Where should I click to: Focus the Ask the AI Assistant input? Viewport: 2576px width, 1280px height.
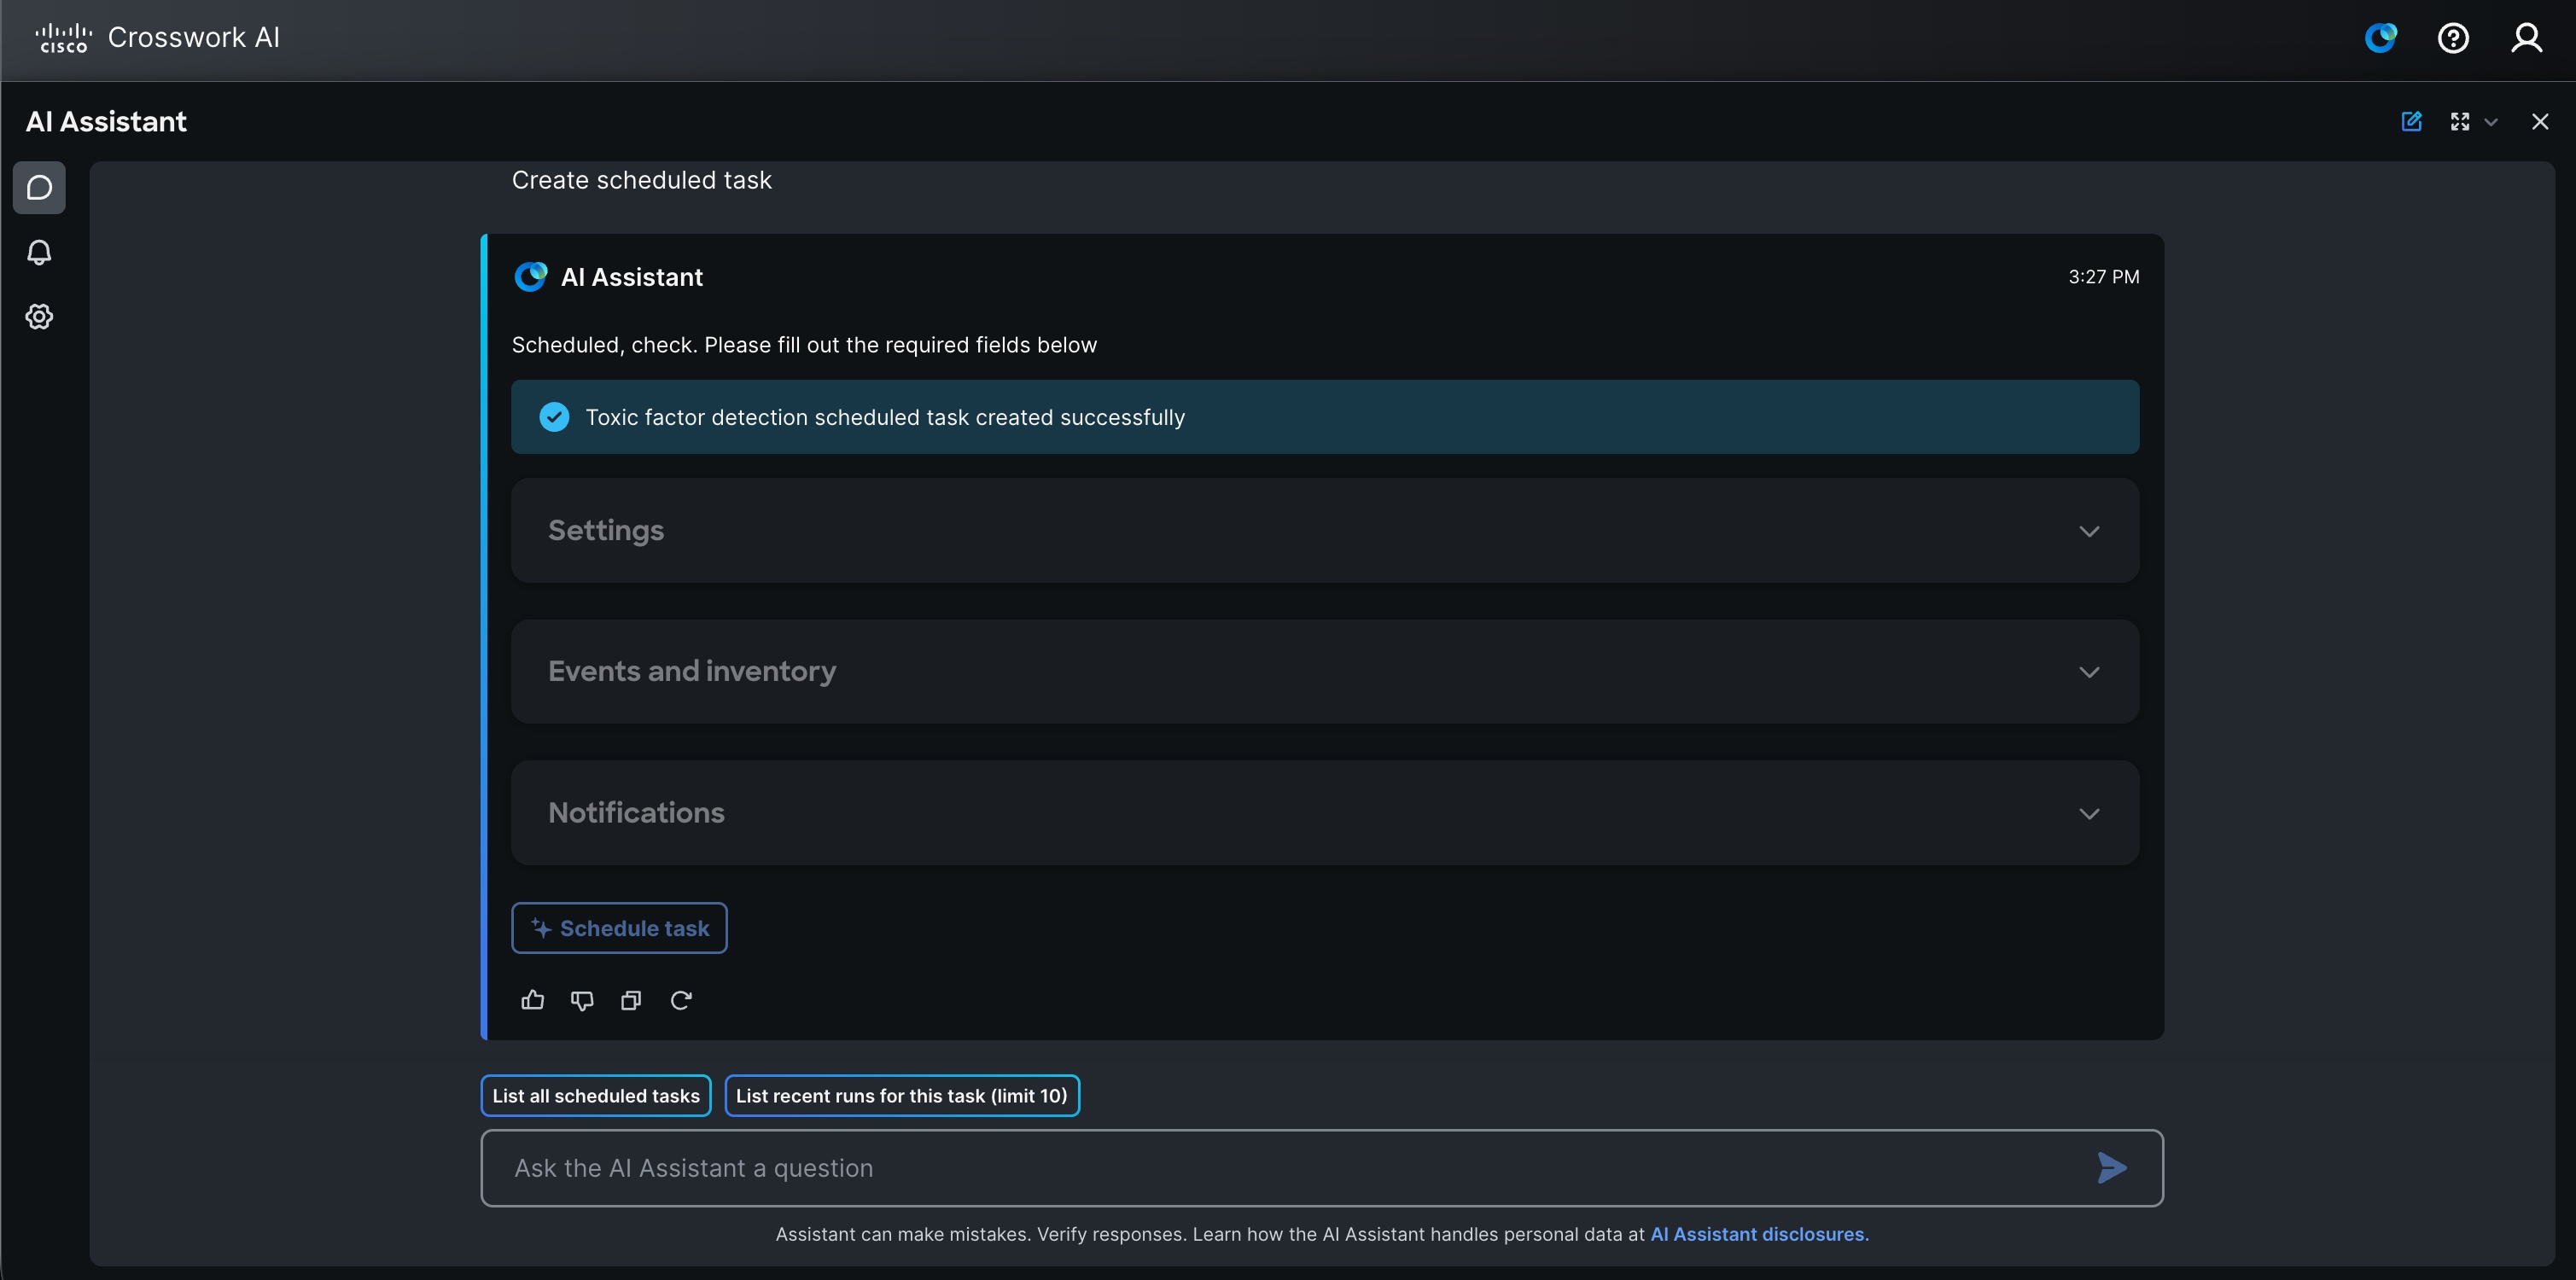pos(1322,1168)
